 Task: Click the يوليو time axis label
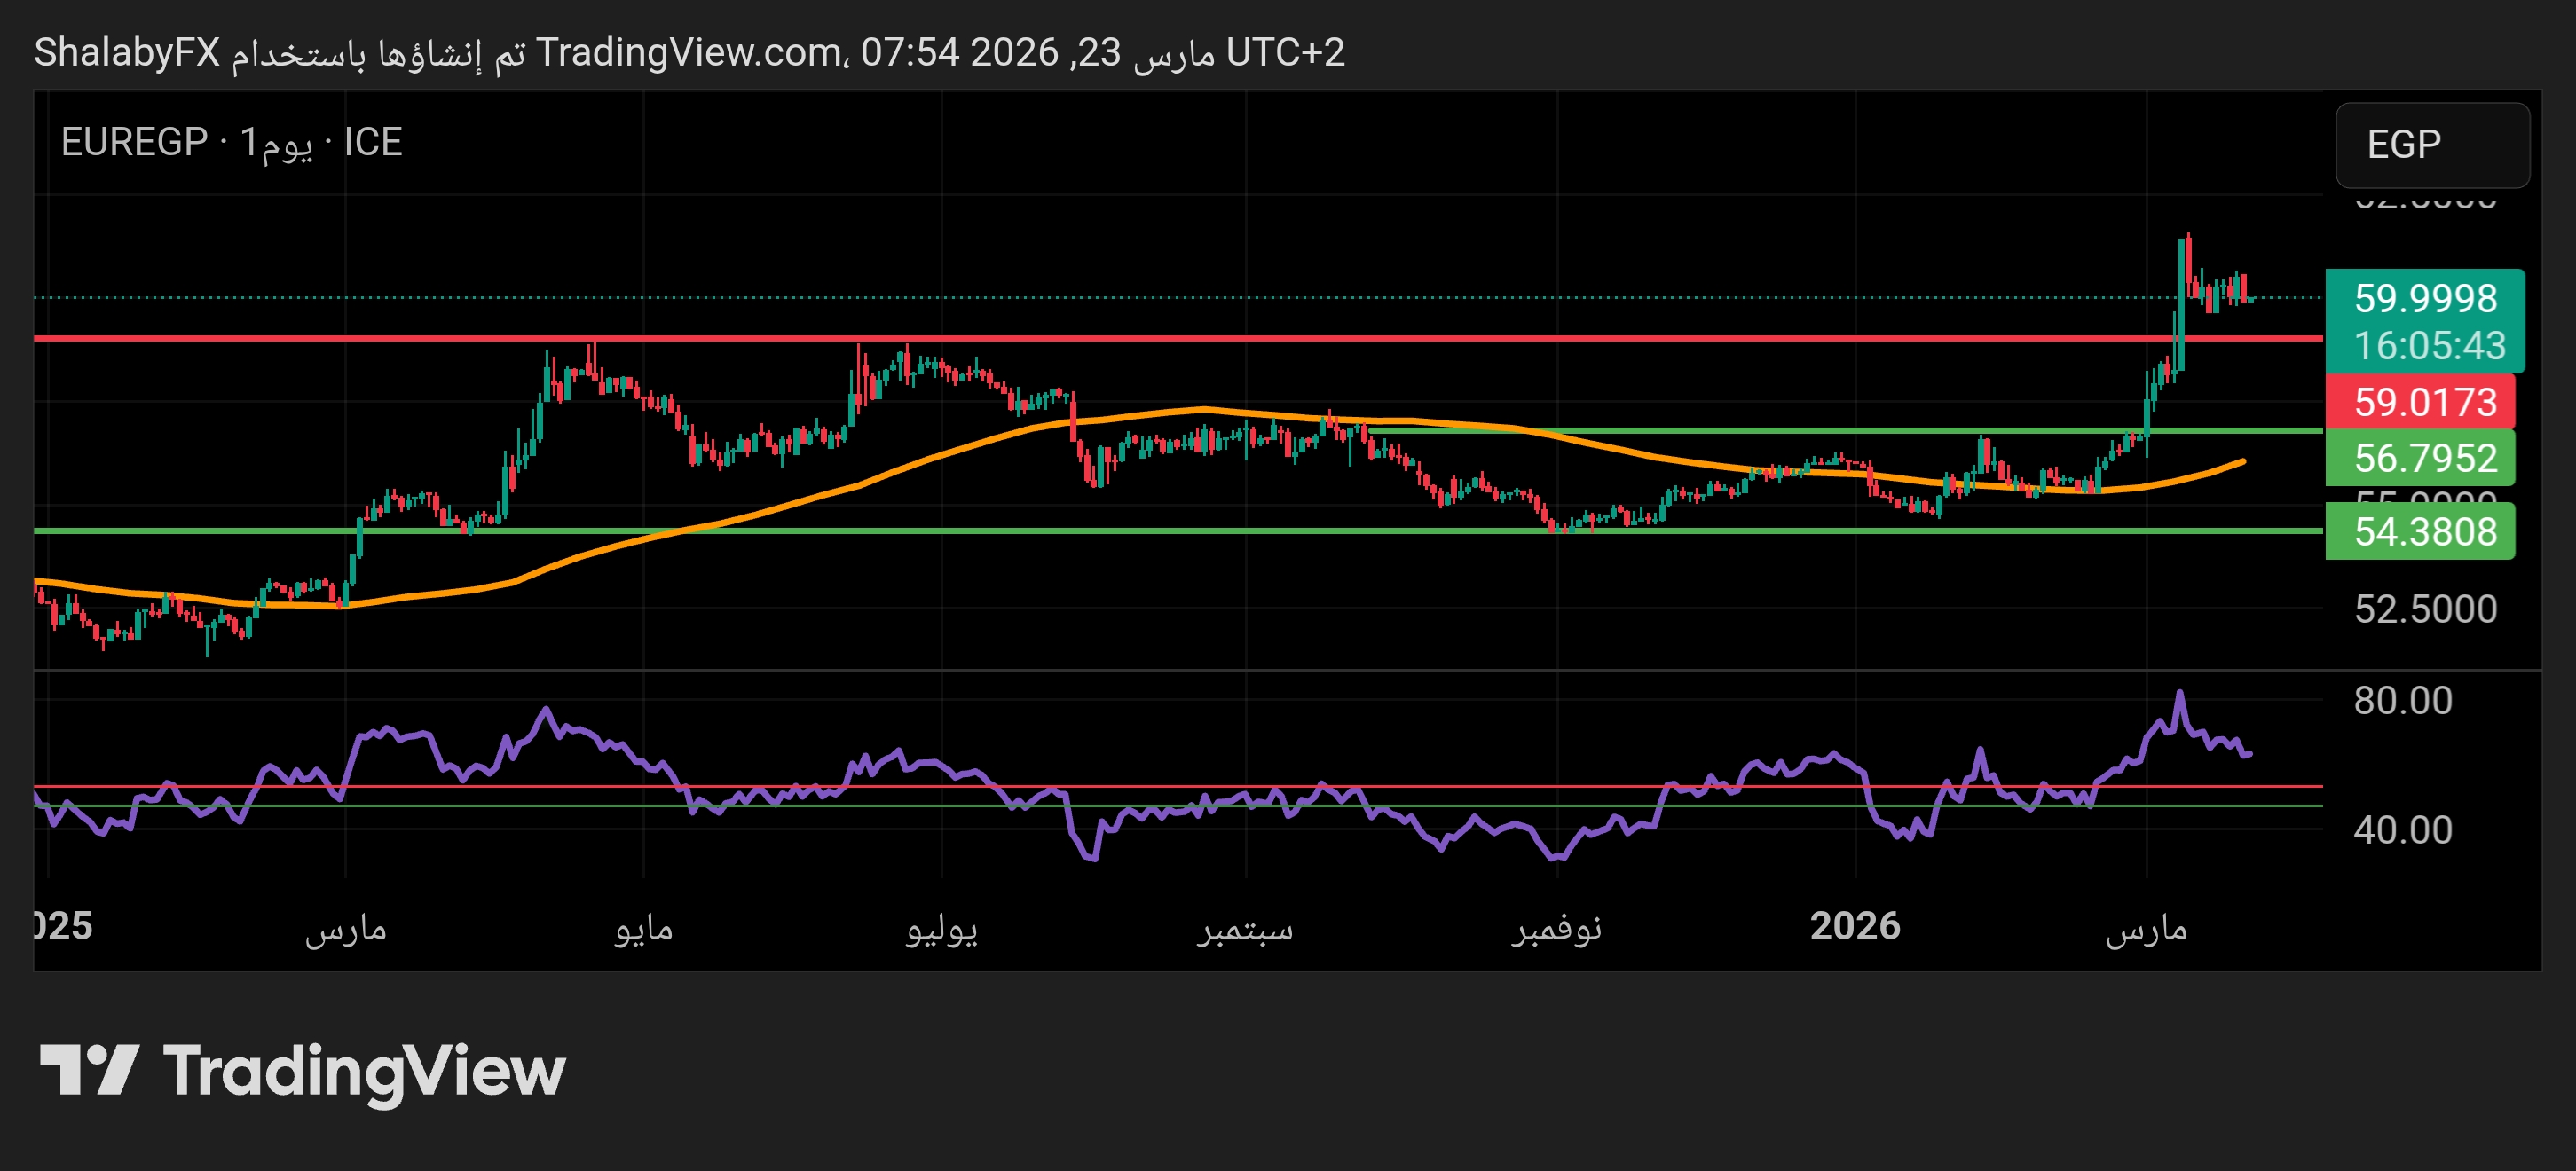pos(941,928)
